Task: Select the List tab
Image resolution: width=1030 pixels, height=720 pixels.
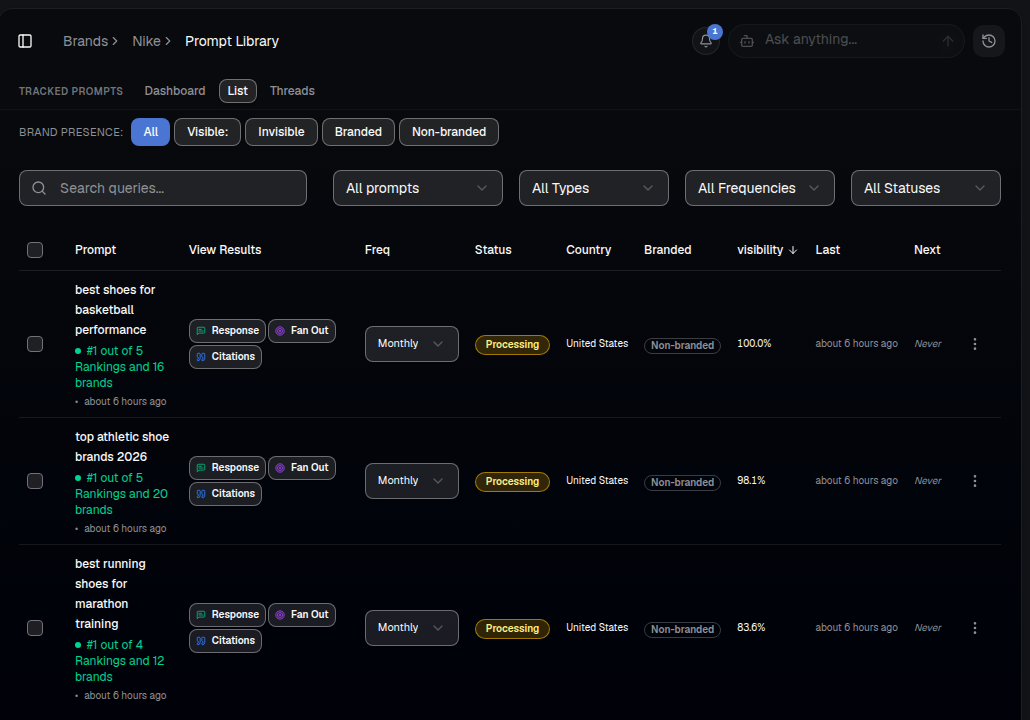Action: click(x=238, y=91)
